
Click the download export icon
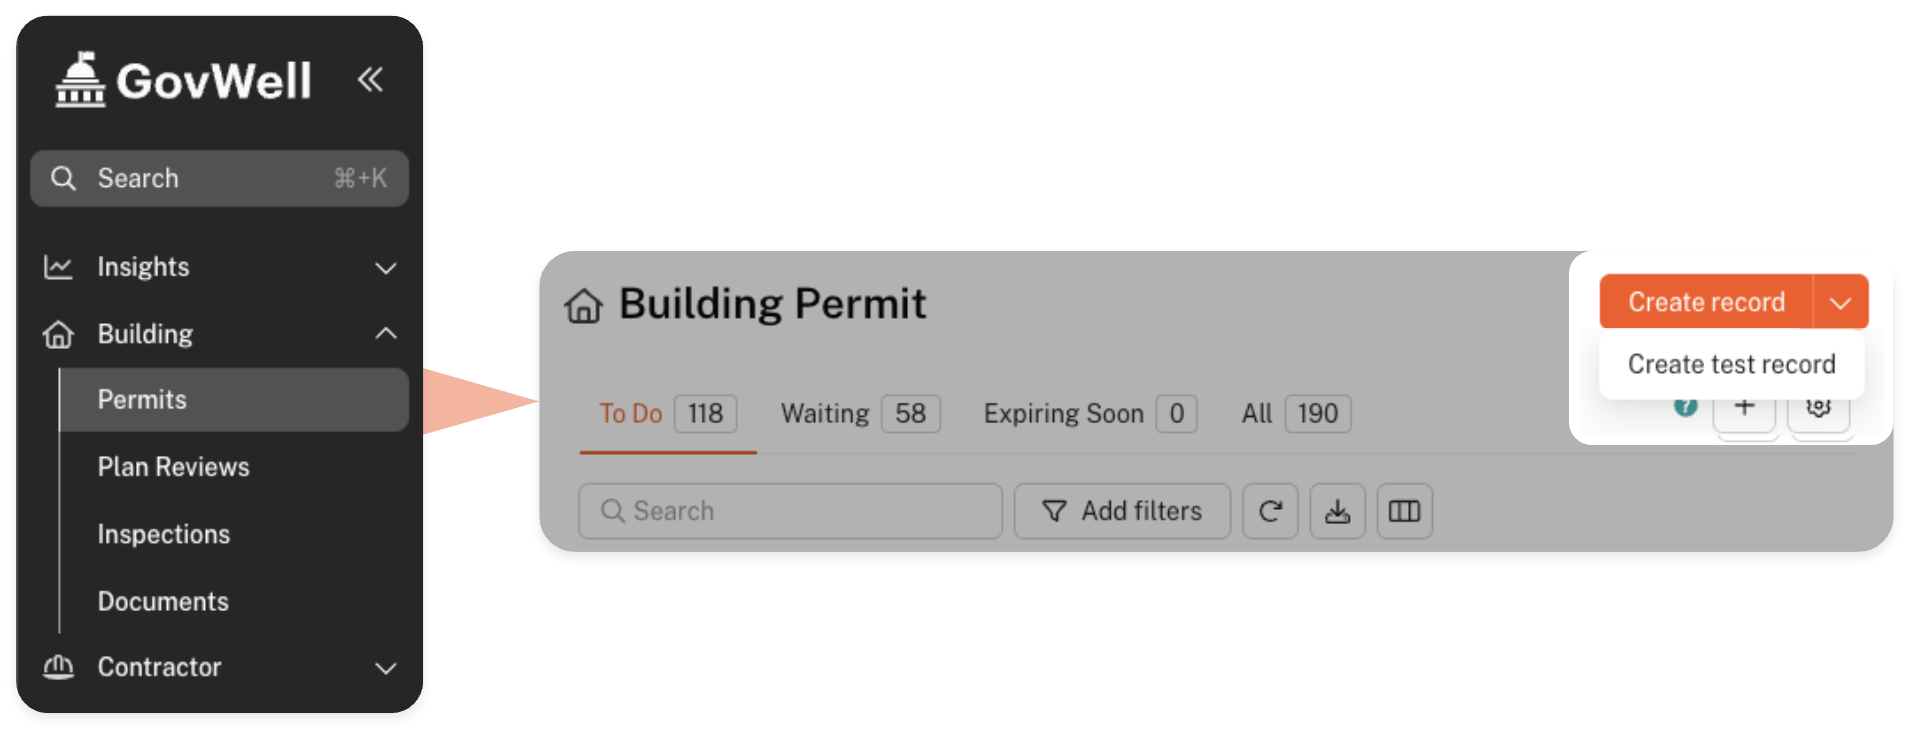click(1337, 511)
